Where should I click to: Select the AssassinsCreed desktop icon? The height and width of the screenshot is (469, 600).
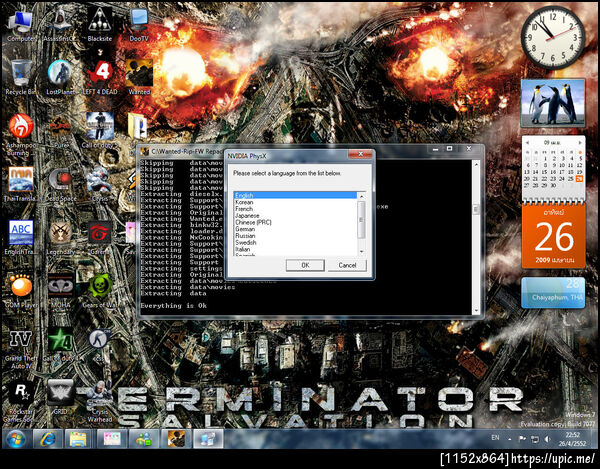click(x=60, y=25)
